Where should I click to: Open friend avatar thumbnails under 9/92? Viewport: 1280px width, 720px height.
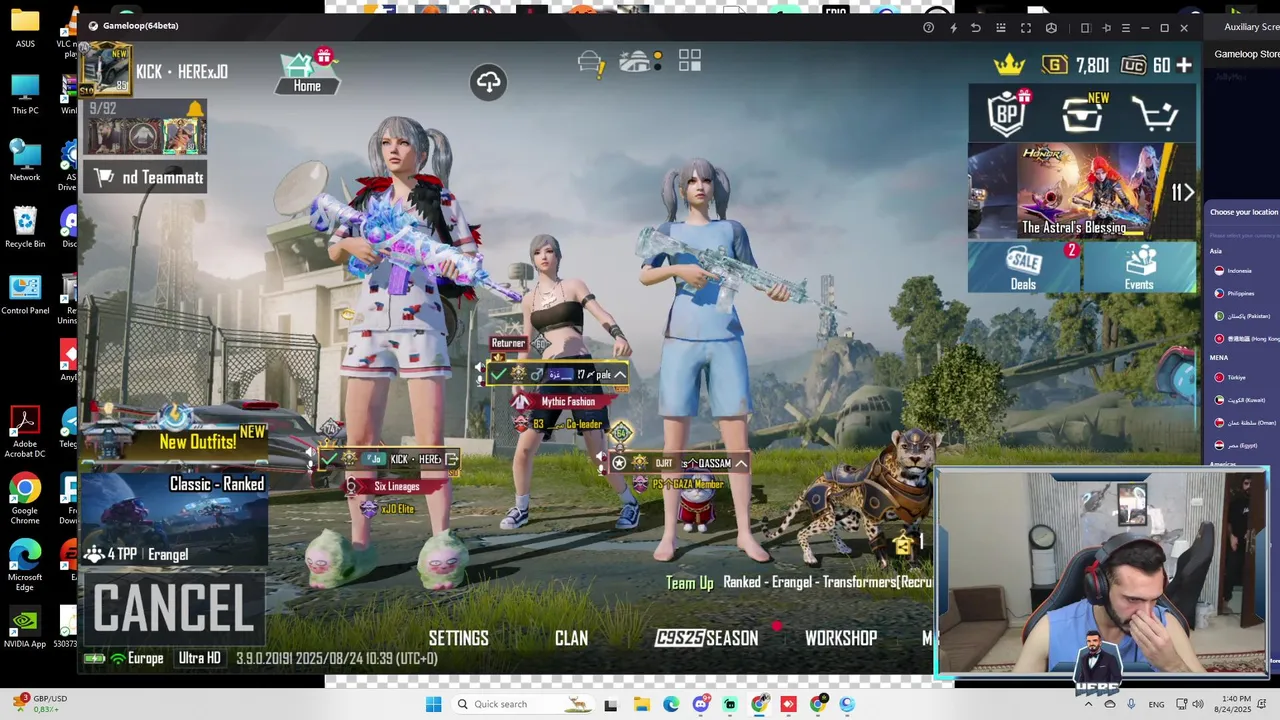pyautogui.click(x=146, y=136)
